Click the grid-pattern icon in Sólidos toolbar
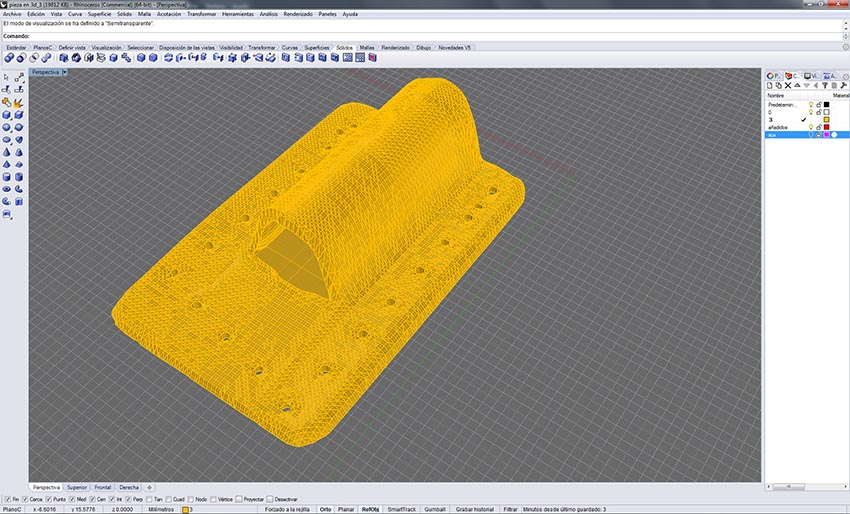The height and width of the screenshot is (514, 850). pos(360,57)
